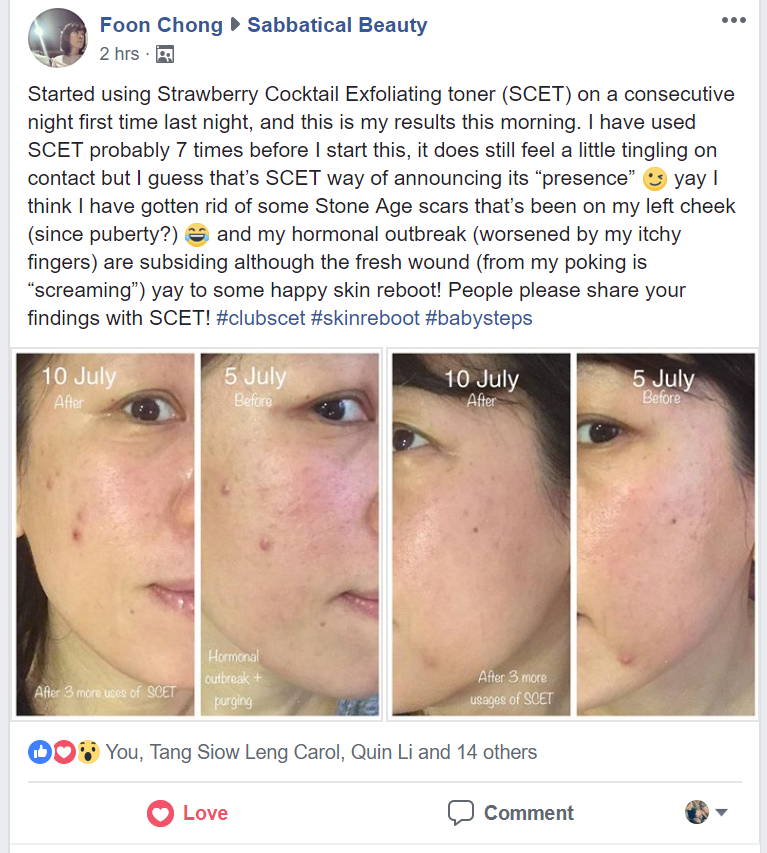Screen dimensions: 767x853
Task: Open the right before-after jawline photo
Action: tap(573, 534)
